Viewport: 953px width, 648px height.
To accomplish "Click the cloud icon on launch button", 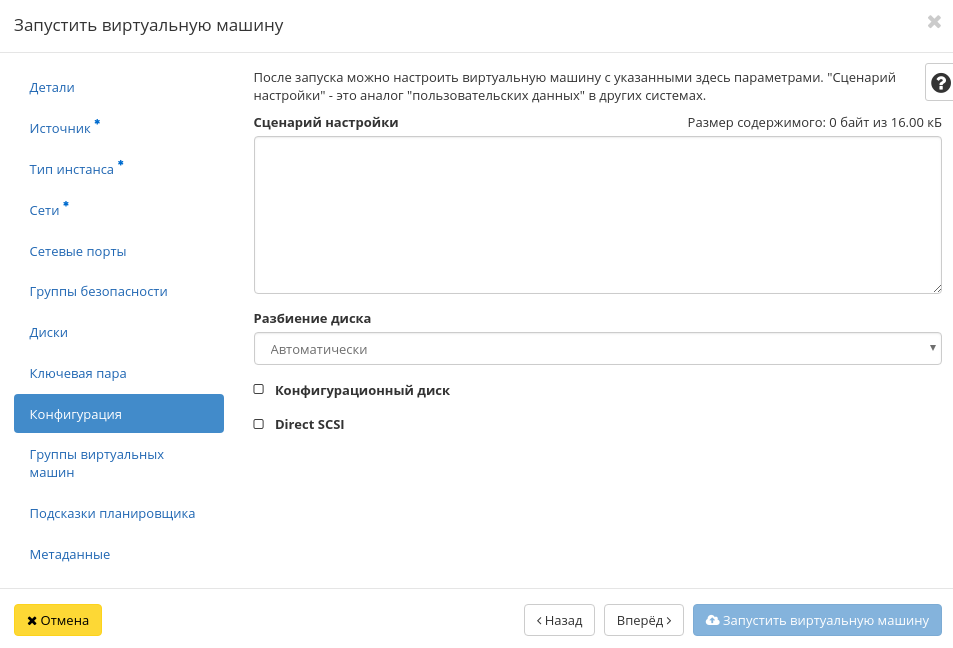I will click(x=712, y=620).
